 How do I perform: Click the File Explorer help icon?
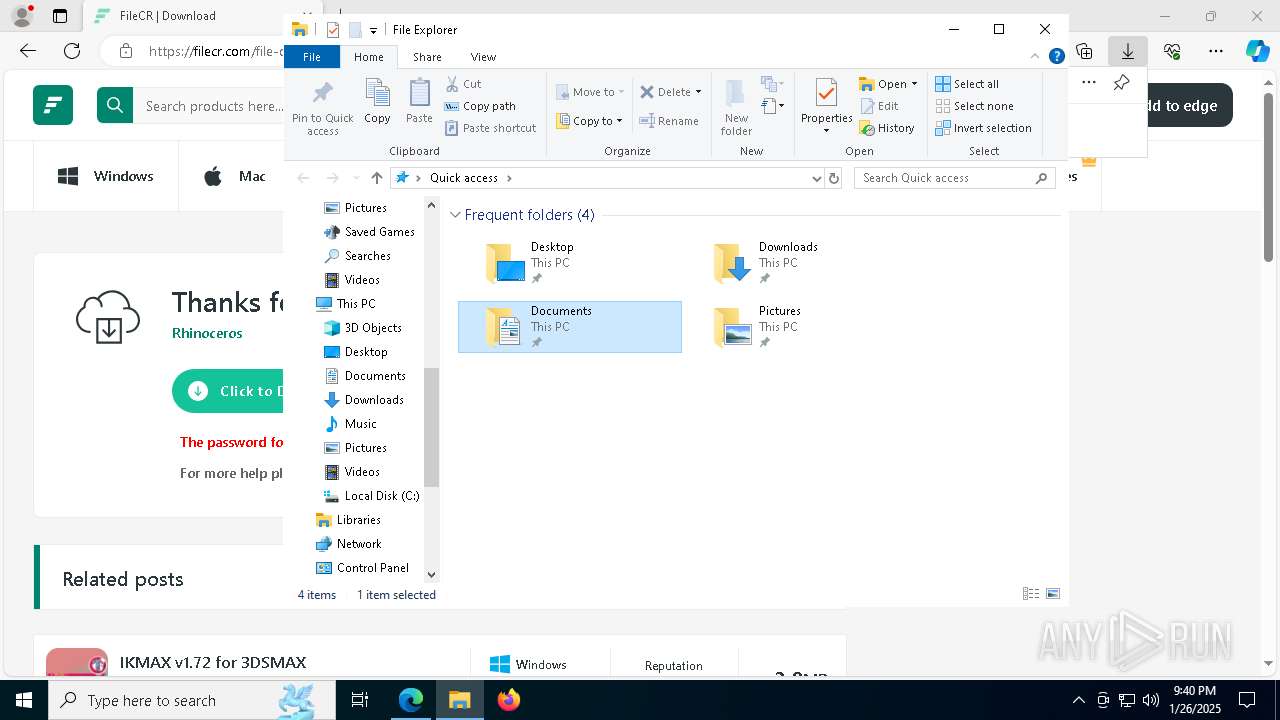1056,57
